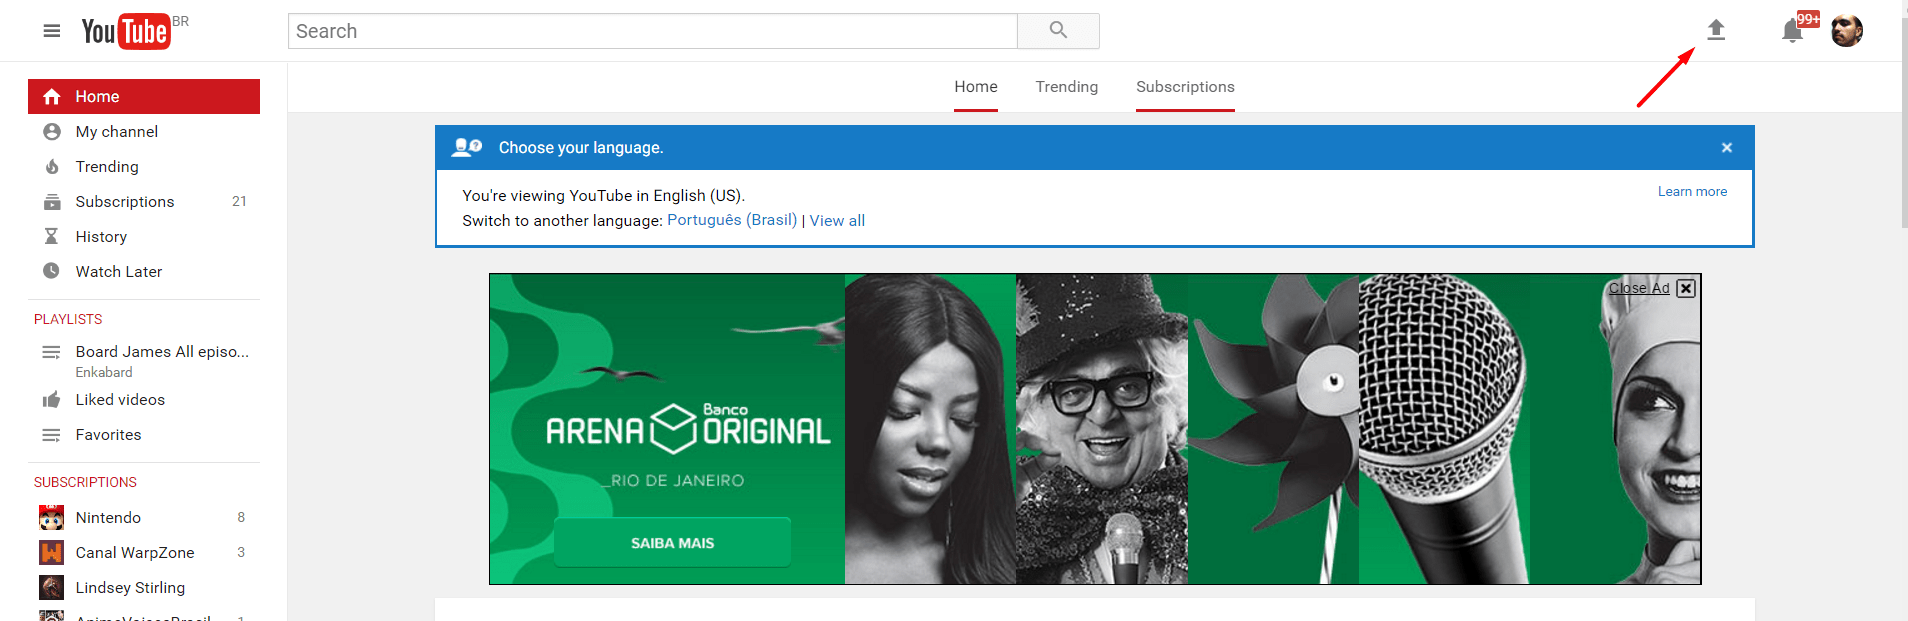The width and height of the screenshot is (1908, 621).
Task: Click the Watch Later clock icon
Action: click(x=52, y=271)
